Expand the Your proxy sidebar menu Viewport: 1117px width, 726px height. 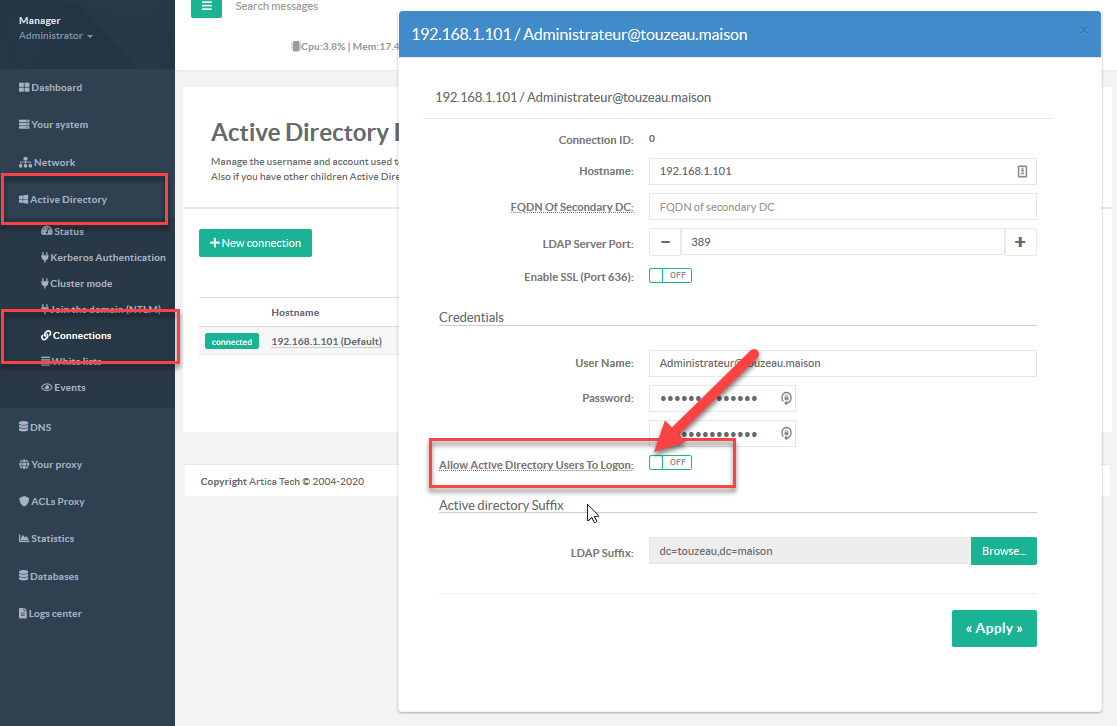(x=56, y=465)
